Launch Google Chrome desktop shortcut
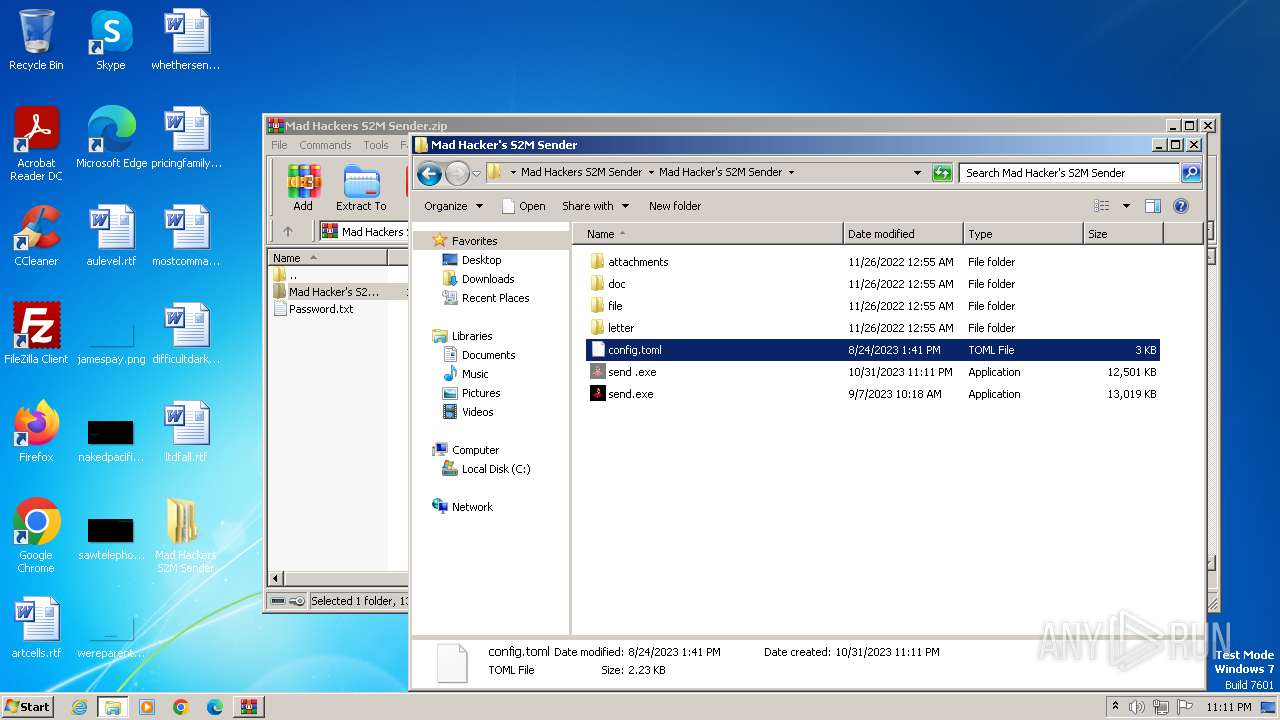The image size is (1280, 720). pos(36,535)
